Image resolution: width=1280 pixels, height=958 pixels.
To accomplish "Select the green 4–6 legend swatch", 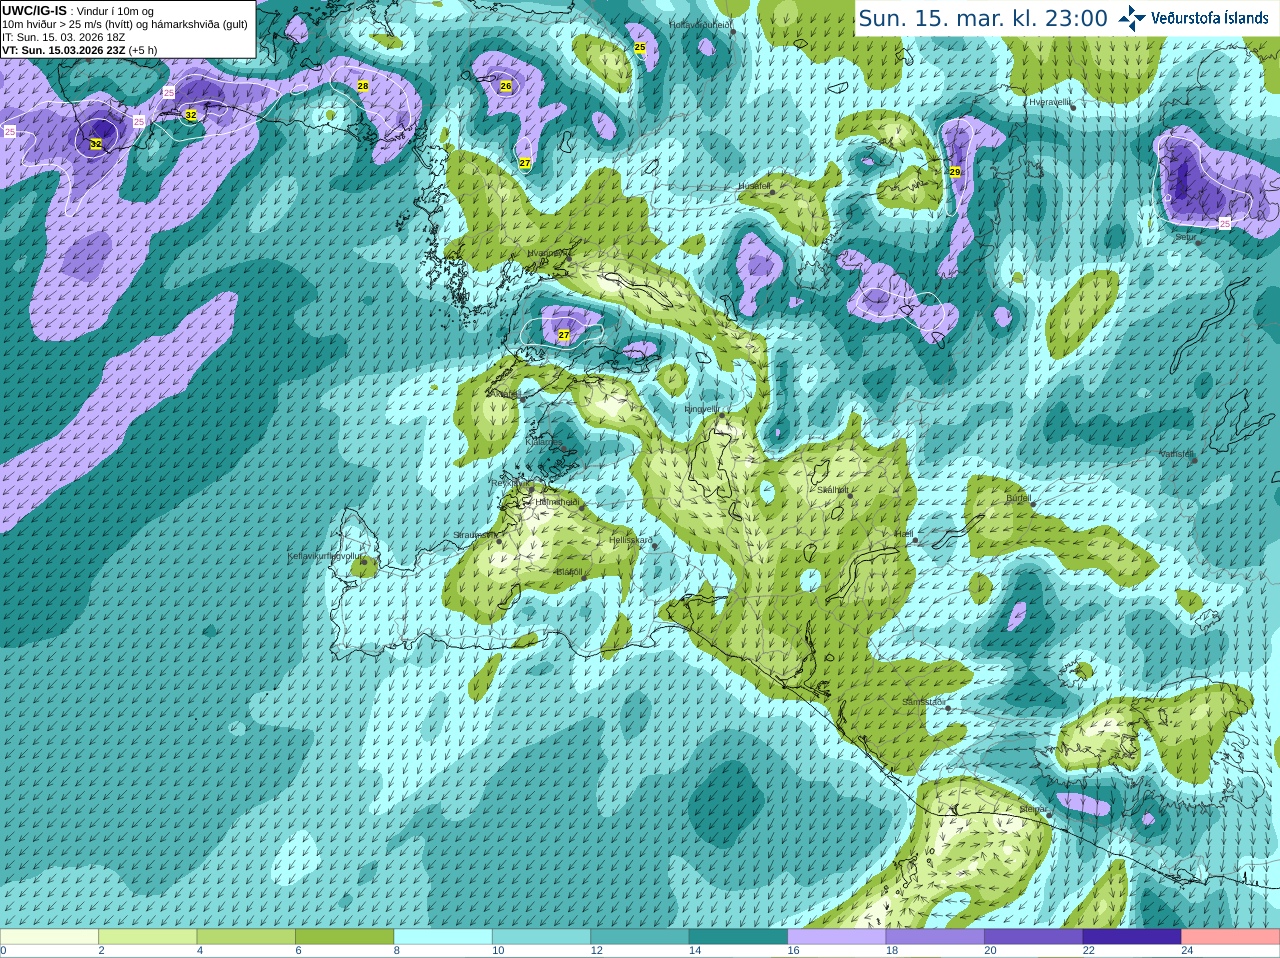I will [x=246, y=937].
